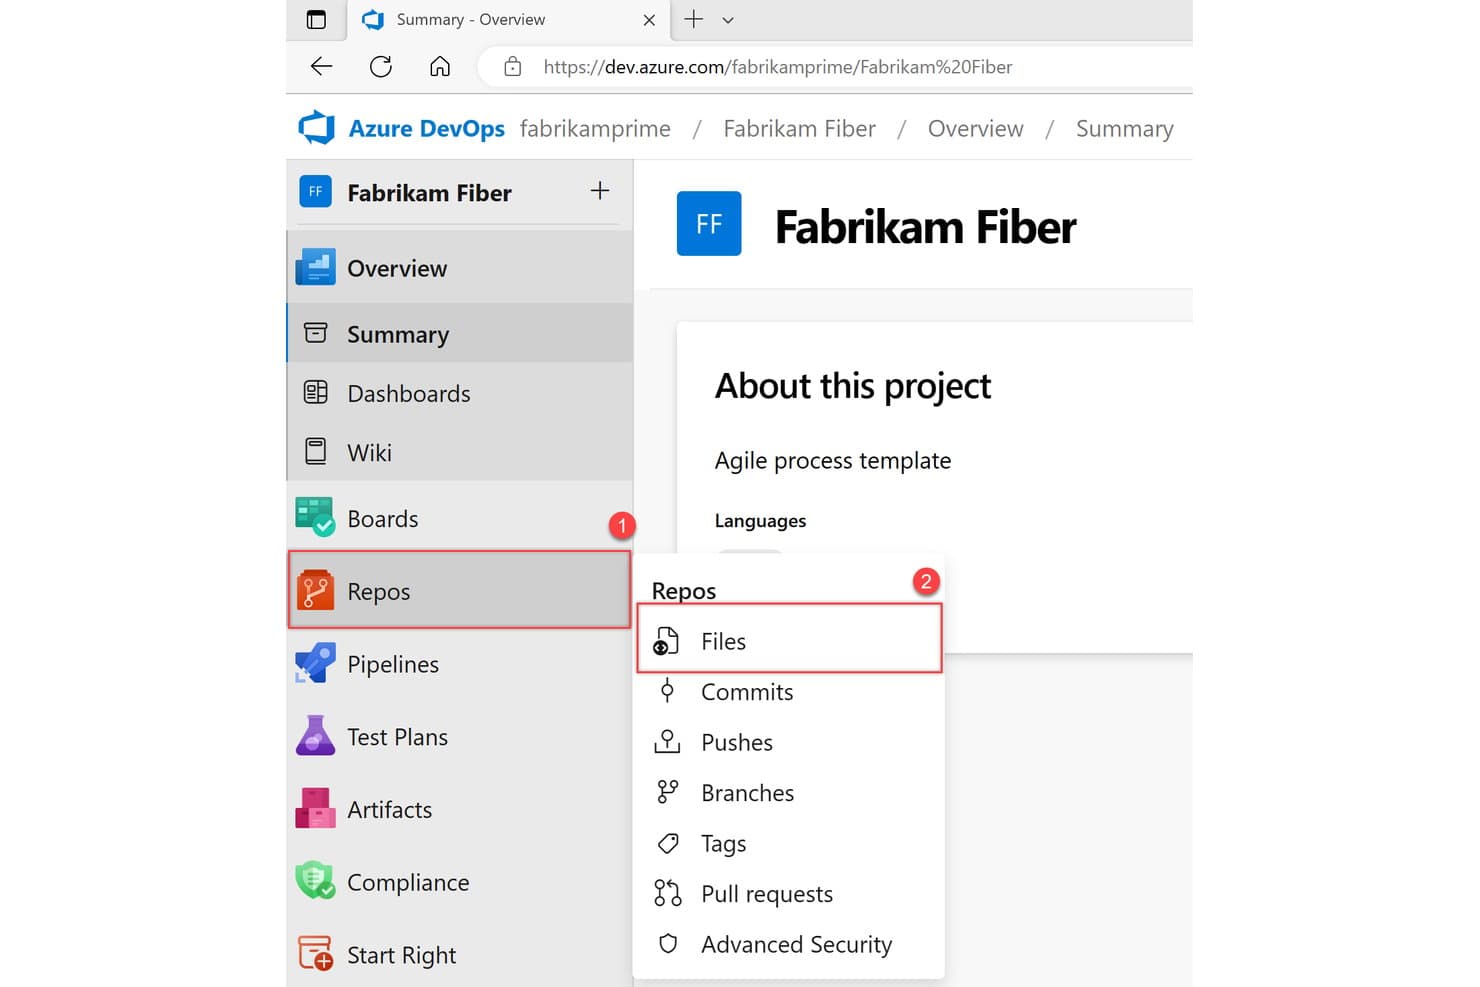This screenshot has height=987, width=1480.
Task: Click the Pull requests icon in flyout
Action: tap(667, 893)
